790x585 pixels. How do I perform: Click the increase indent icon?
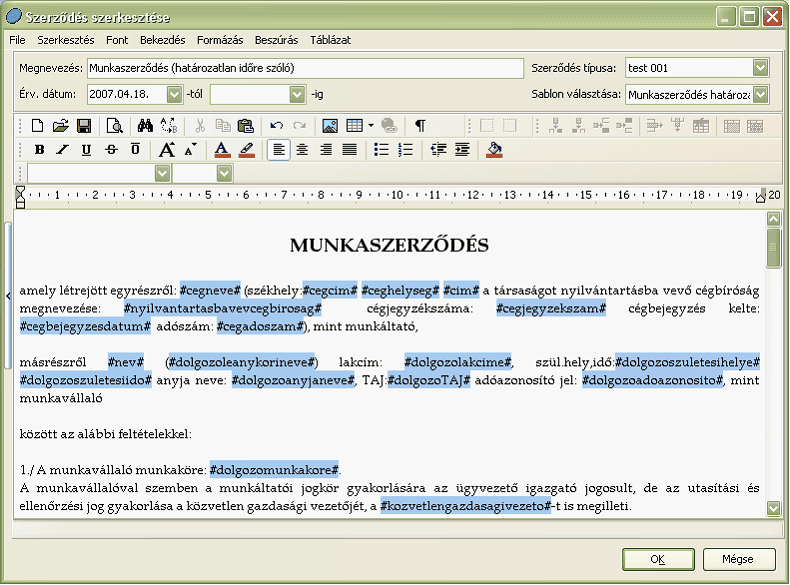click(x=462, y=150)
